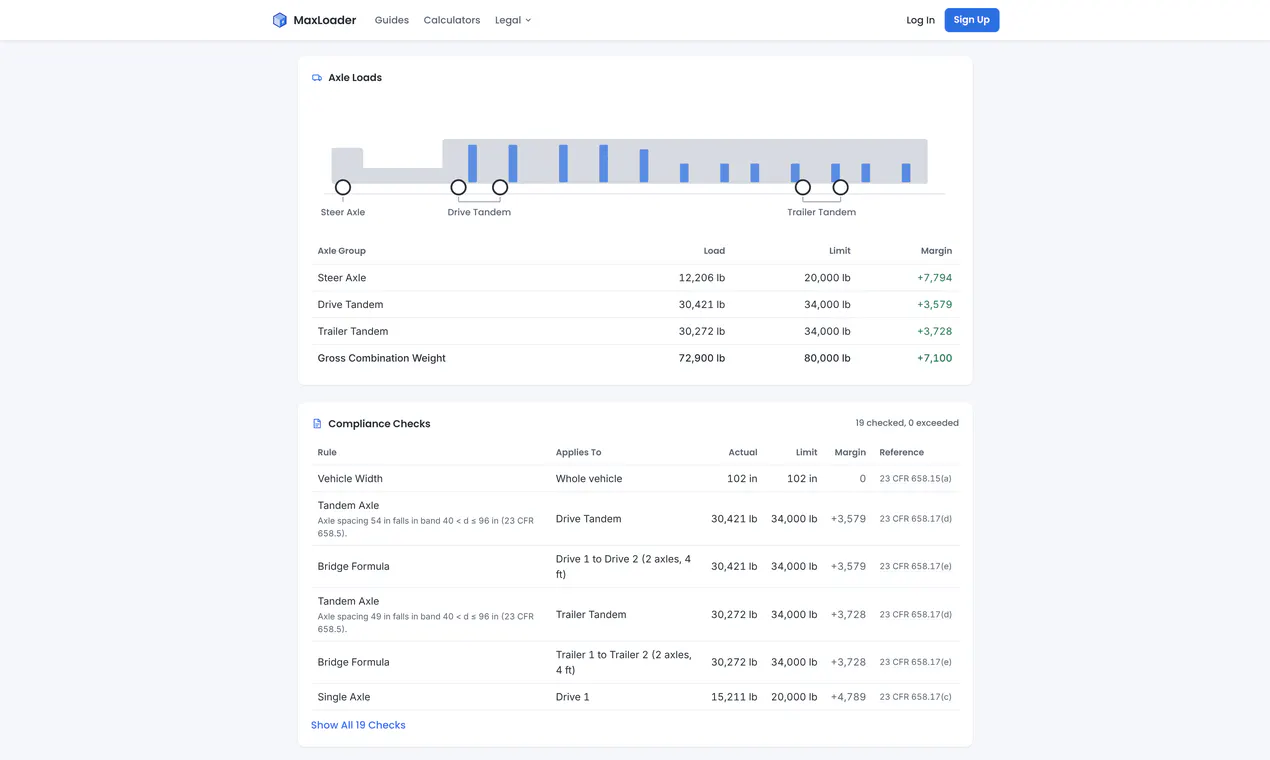Screen dimensions: 1270x760
Task: Select the Trailer Tandem diagram label
Action: (821, 212)
